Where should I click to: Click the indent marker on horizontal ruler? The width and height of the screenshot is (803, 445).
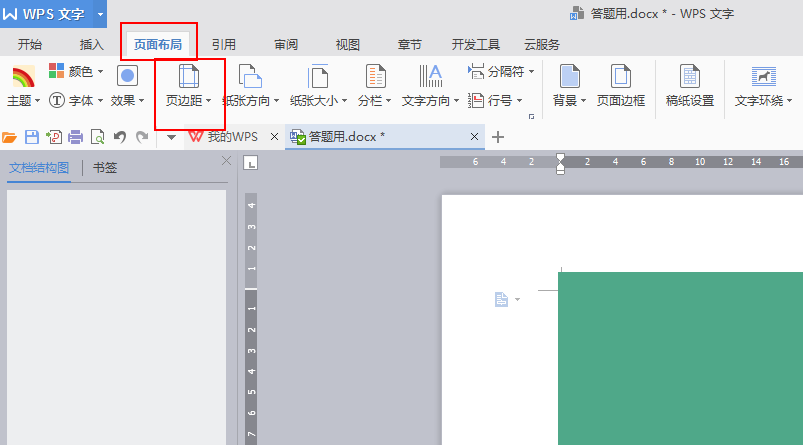click(x=560, y=164)
